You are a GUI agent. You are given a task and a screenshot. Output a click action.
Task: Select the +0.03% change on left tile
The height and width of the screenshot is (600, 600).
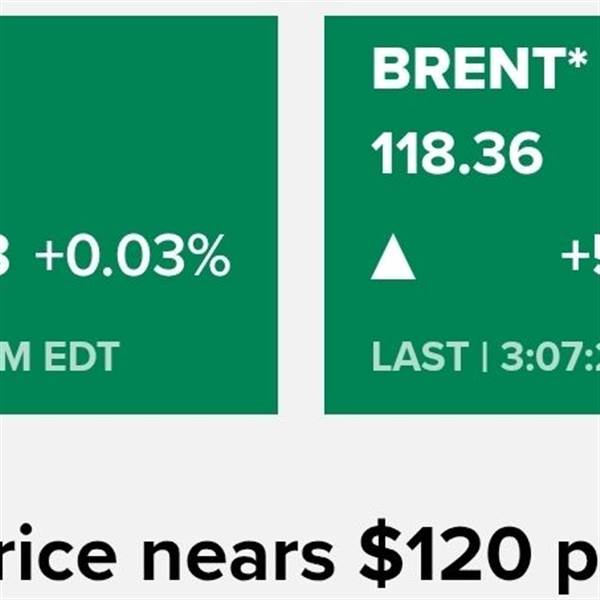pyautogui.click(x=133, y=258)
